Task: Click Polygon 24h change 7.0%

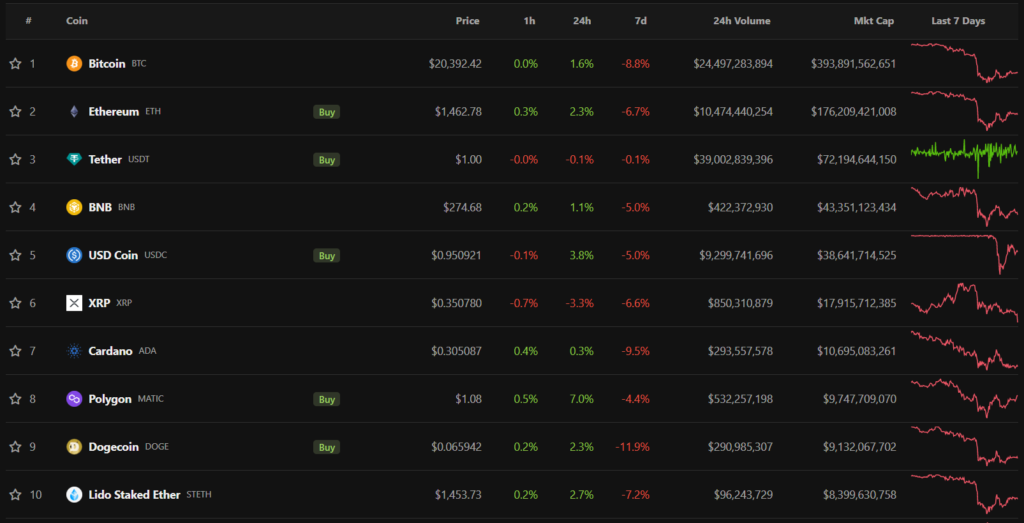Action: [x=582, y=399]
